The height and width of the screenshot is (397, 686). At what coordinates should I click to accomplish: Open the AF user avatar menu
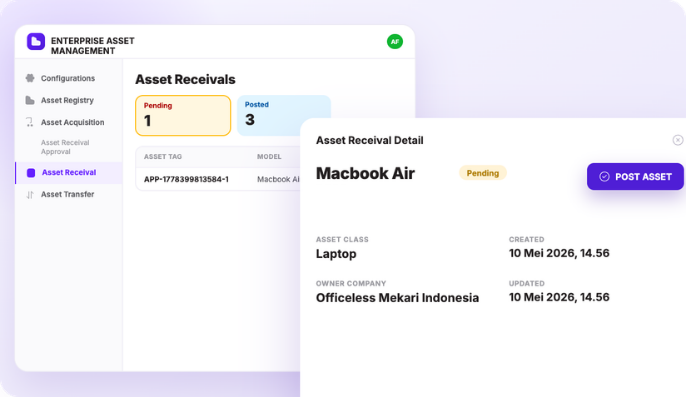395,42
